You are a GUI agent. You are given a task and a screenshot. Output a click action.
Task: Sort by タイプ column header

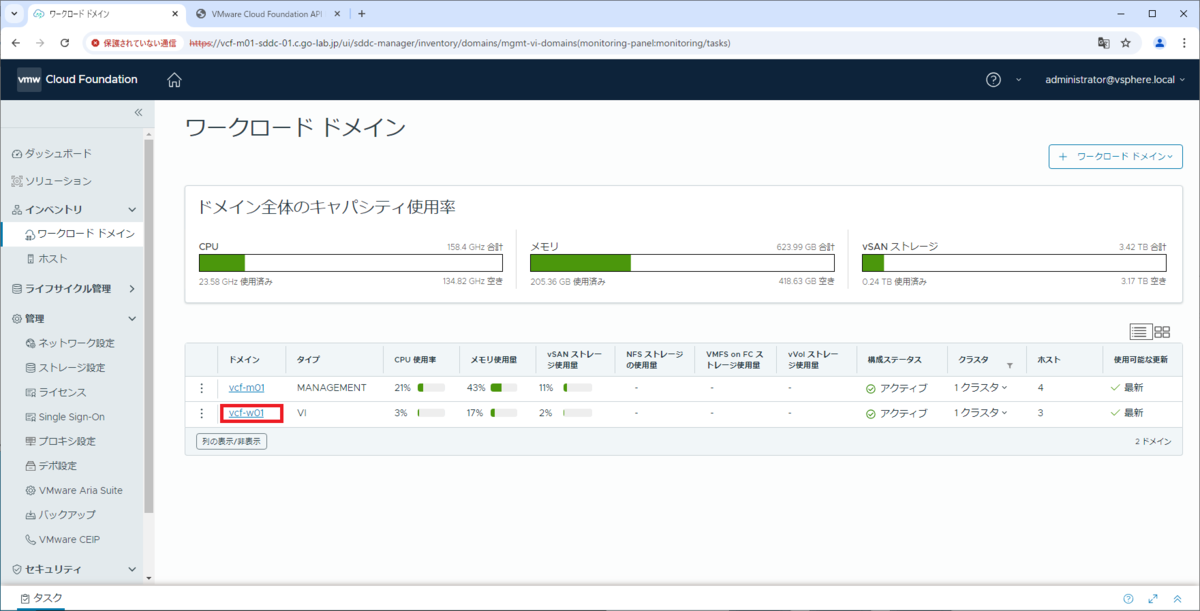[309, 359]
